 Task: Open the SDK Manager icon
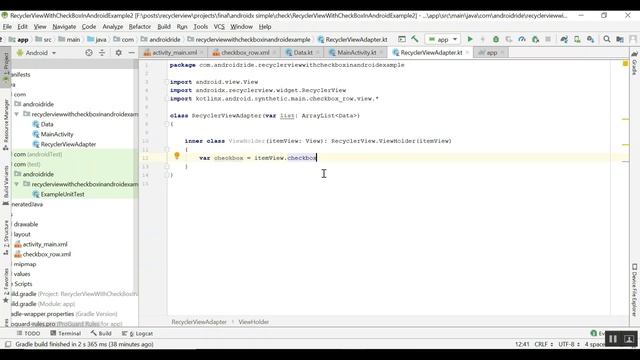pyautogui.click(x=591, y=39)
